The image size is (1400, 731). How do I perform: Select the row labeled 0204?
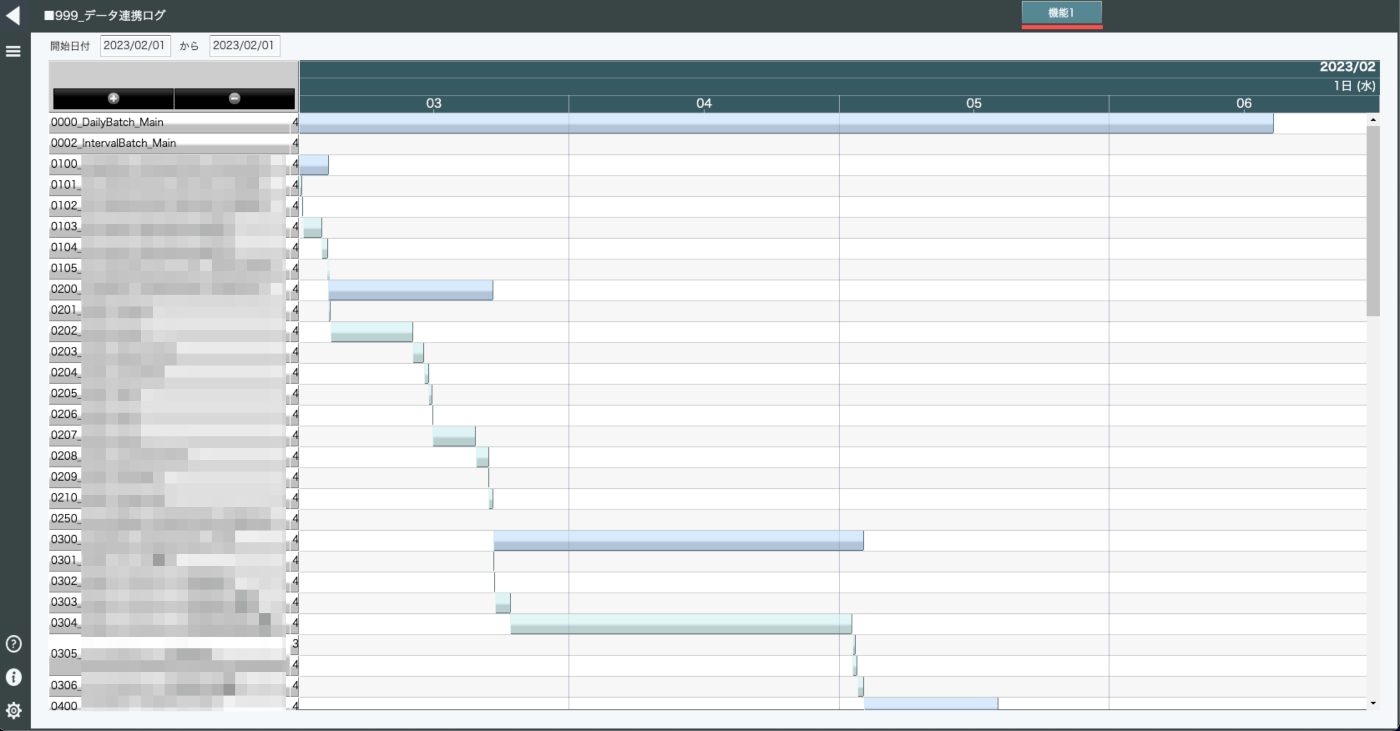pyautogui.click(x=168, y=373)
